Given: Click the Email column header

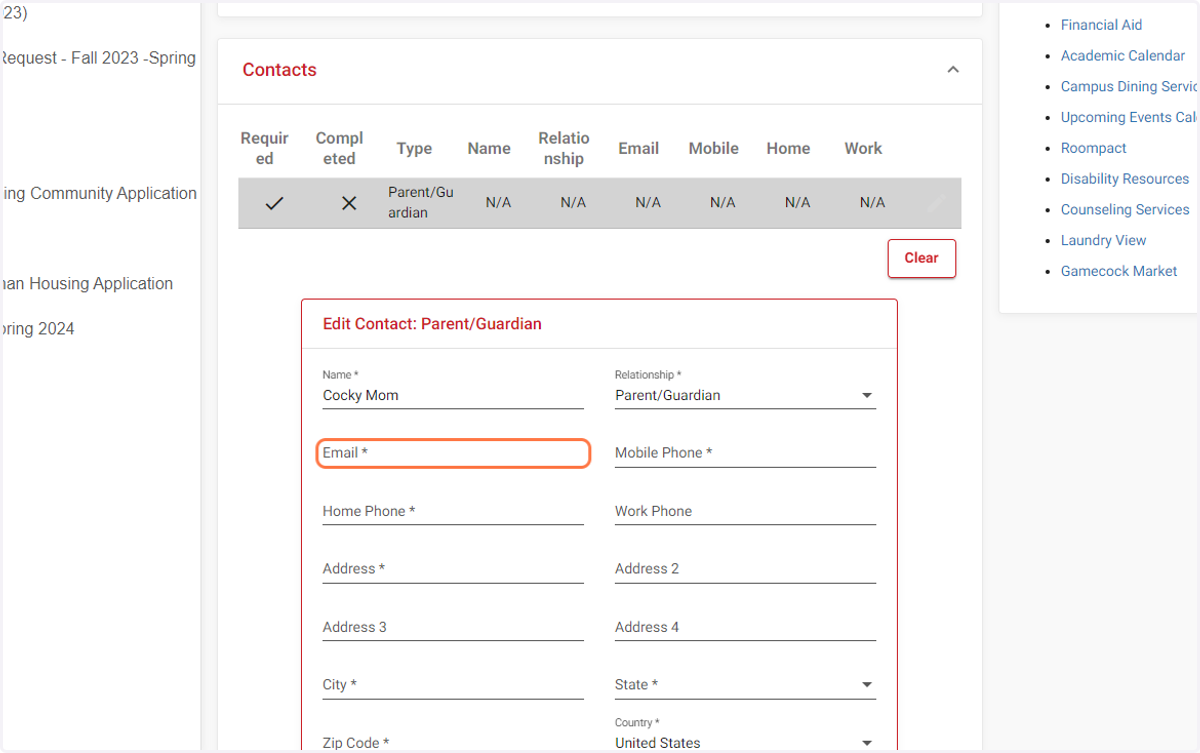Looking at the screenshot, I should tap(638, 148).
